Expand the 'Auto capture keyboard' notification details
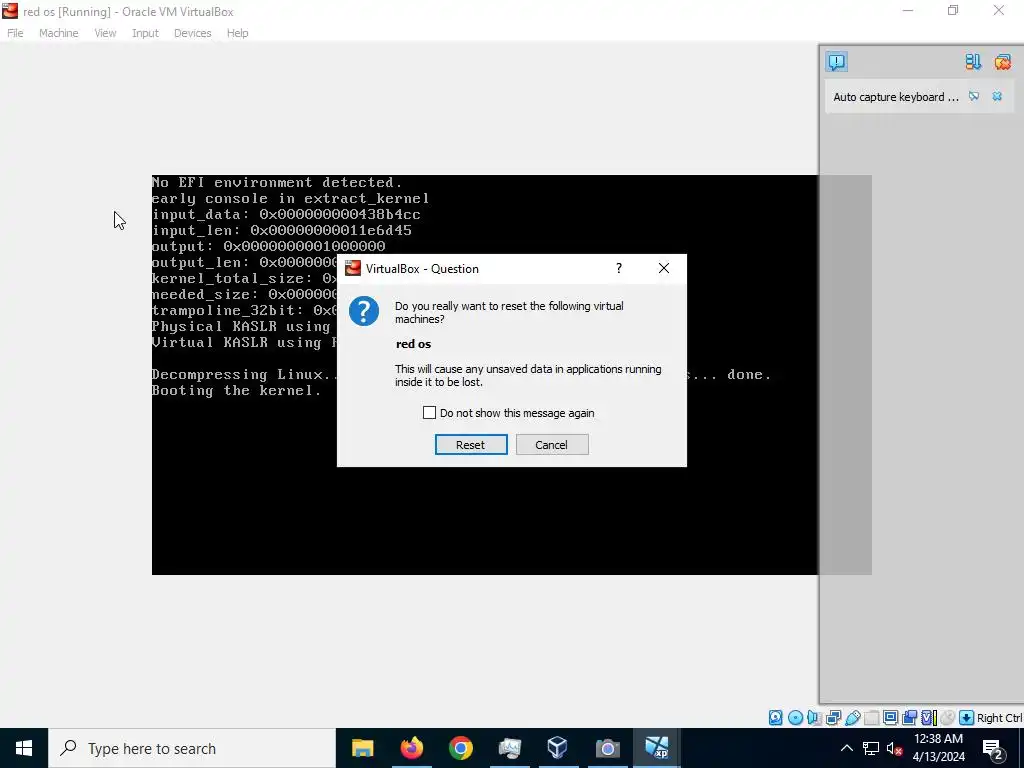The image size is (1024, 768). pos(974,97)
